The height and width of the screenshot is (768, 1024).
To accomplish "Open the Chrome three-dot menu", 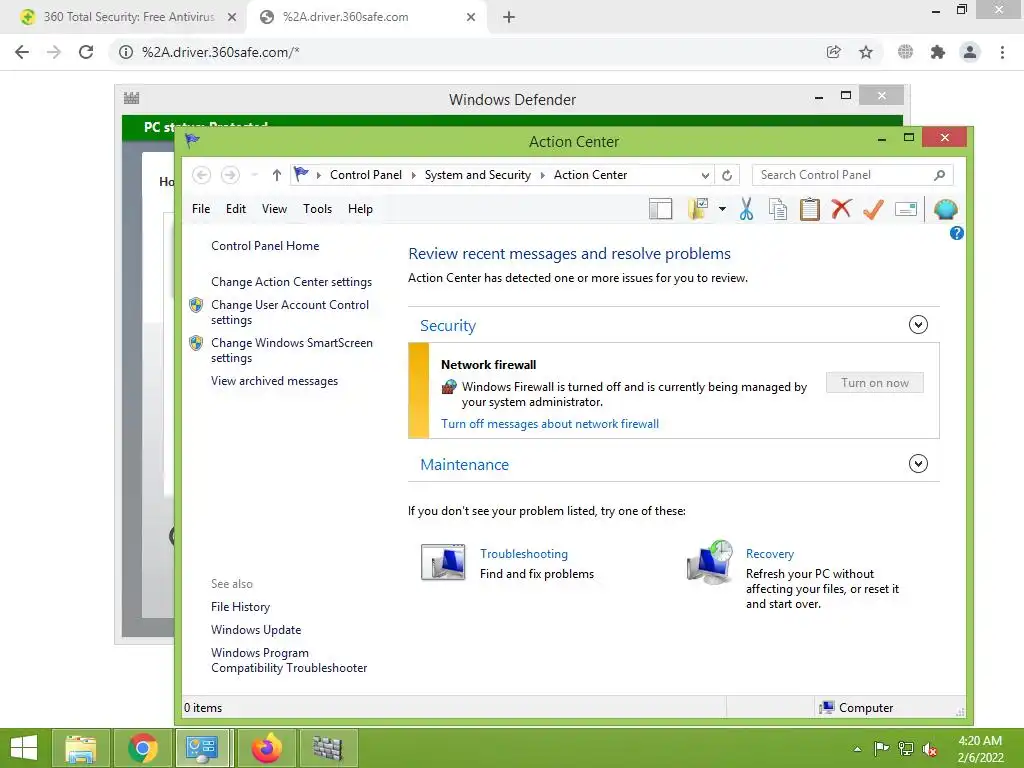I will coord(1002,52).
